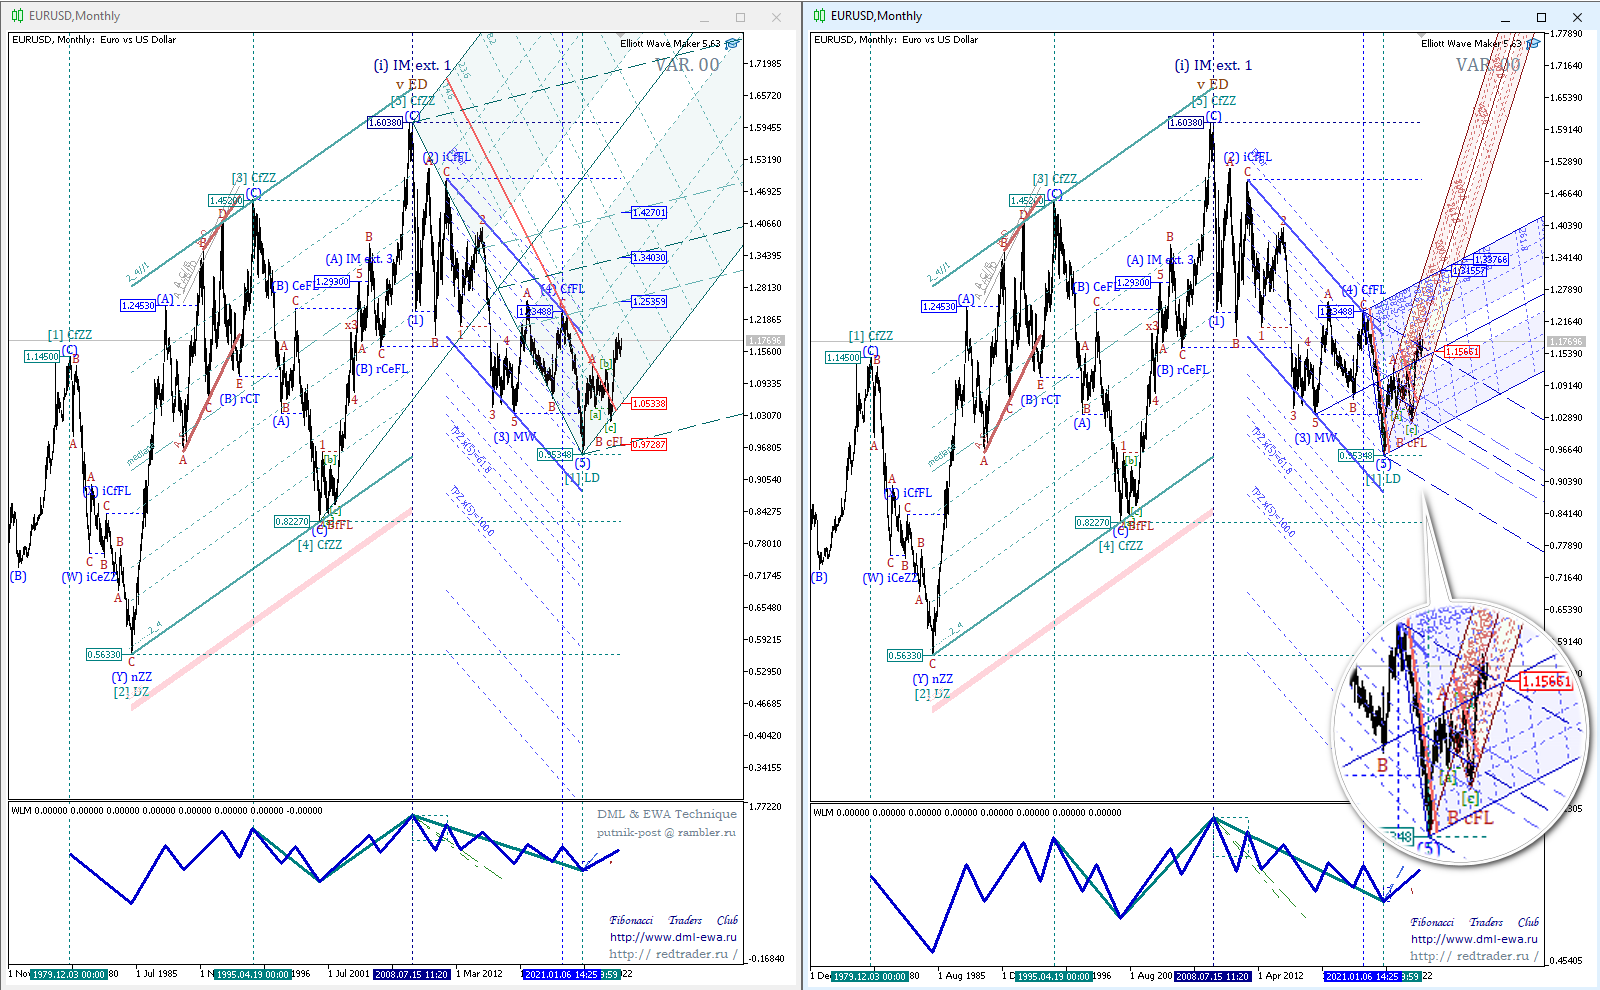Select the red 0.97287 price label in left chart
Screen dimensions: 1600x990
point(649,444)
